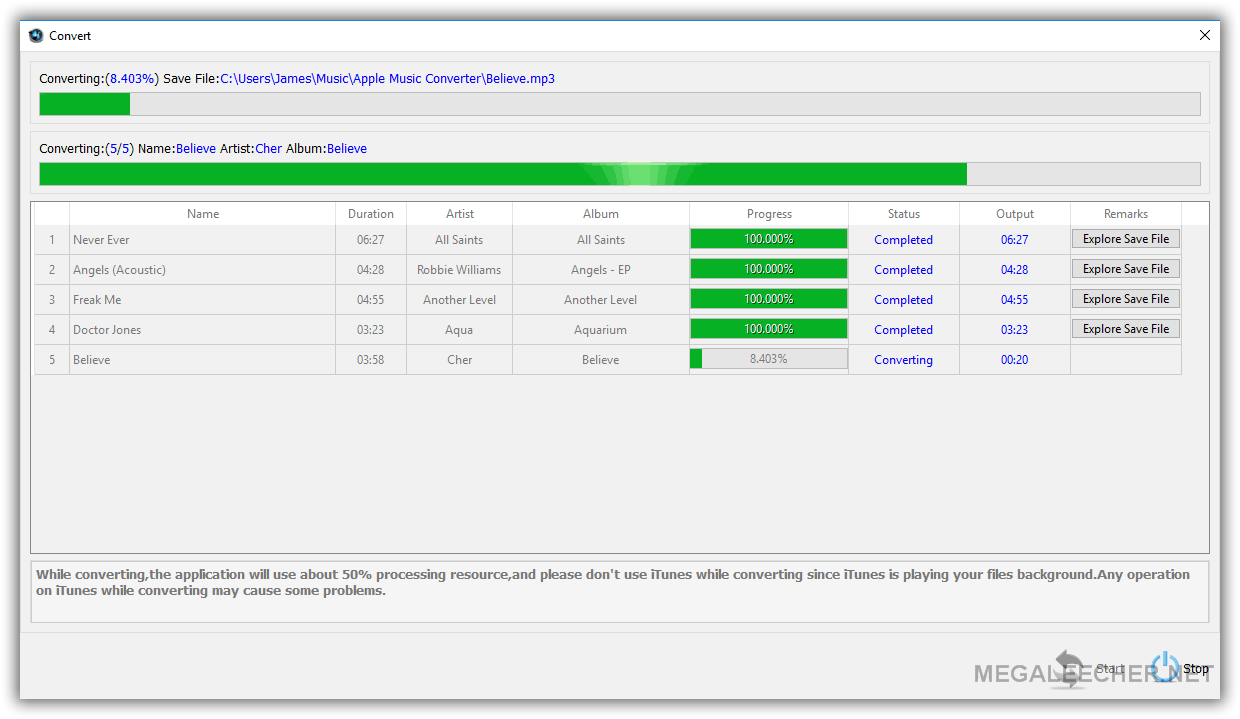This screenshot has height=719, width=1240.
Task: Click the 03:58 duration cell
Action: point(371,360)
